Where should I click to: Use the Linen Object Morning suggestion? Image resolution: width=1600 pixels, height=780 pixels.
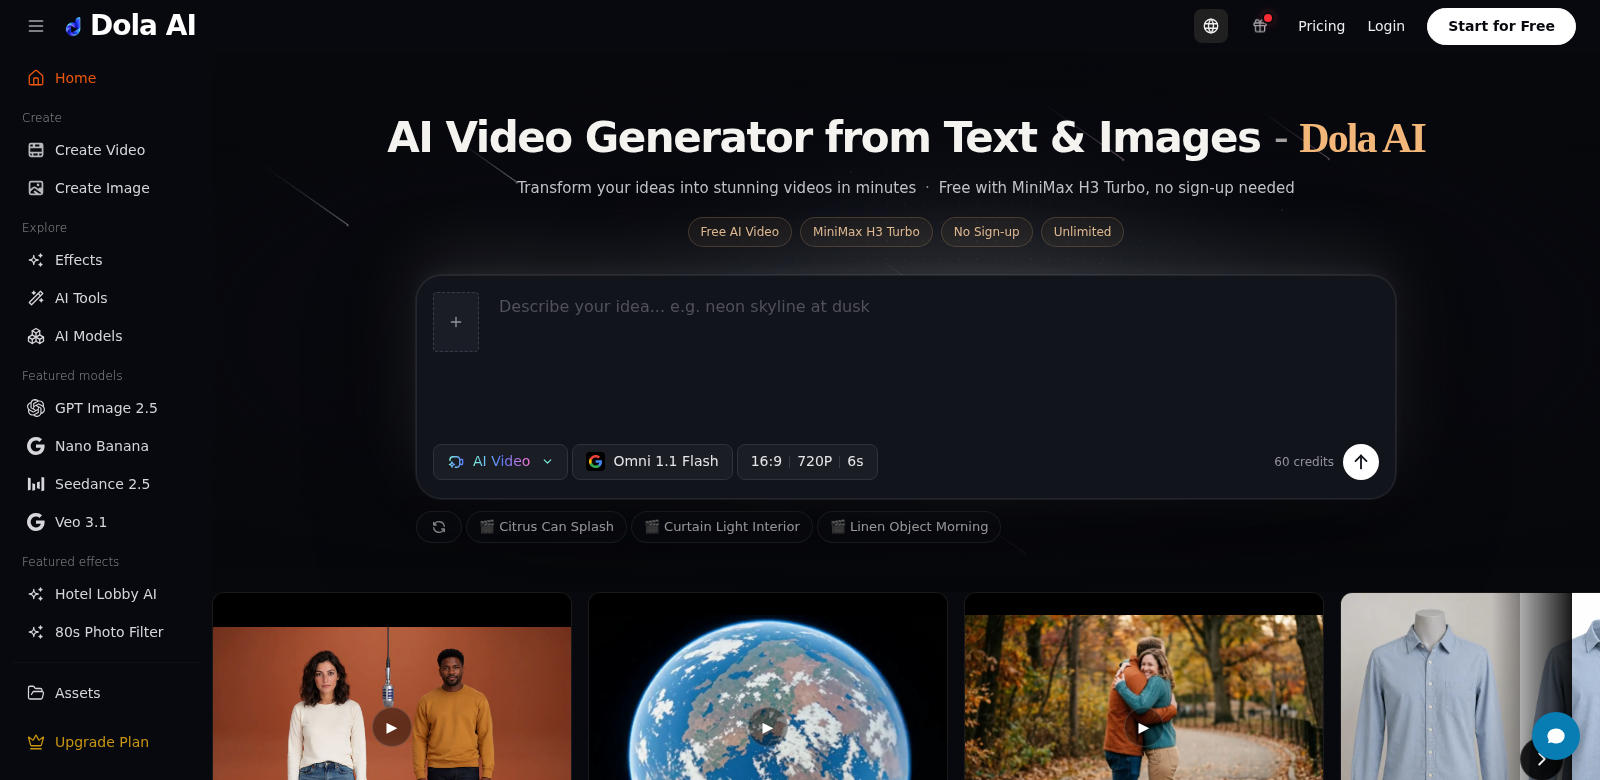tap(909, 527)
